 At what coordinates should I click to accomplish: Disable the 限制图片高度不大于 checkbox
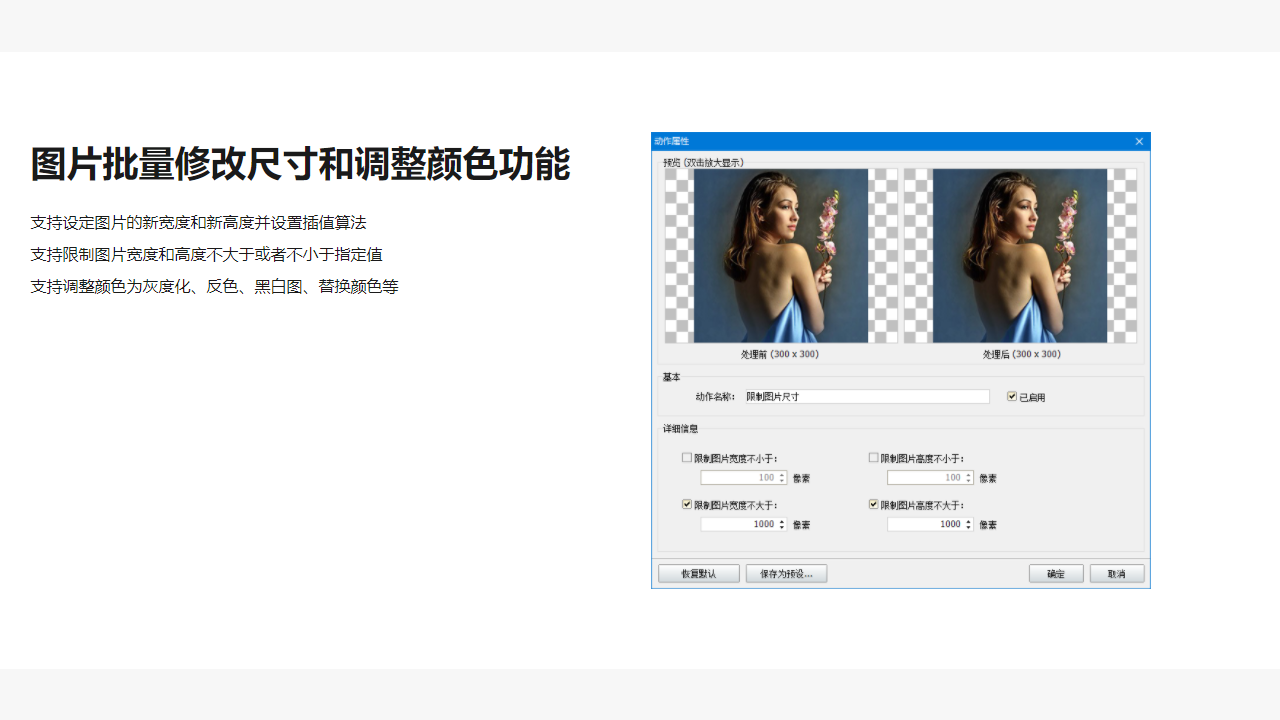pyautogui.click(x=873, y=504)
